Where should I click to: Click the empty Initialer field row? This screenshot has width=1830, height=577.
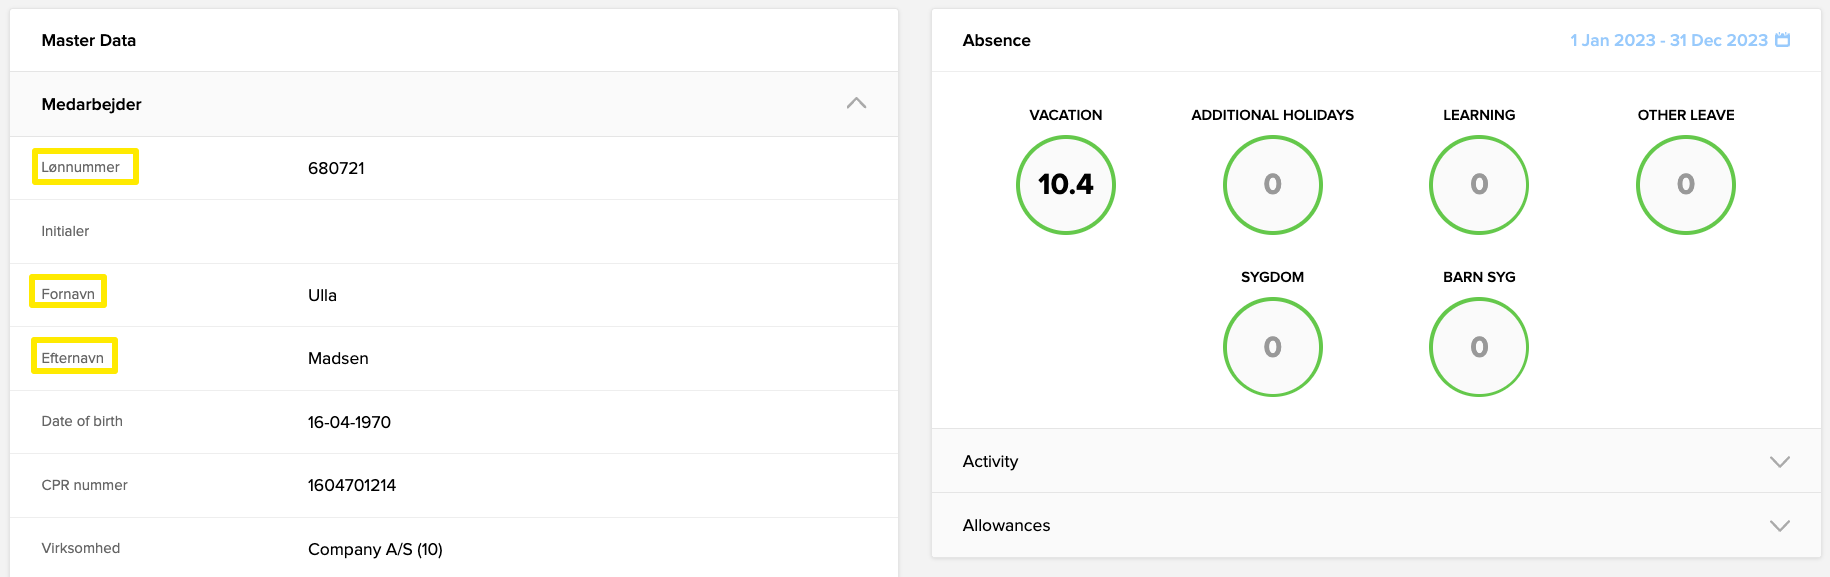450,231
